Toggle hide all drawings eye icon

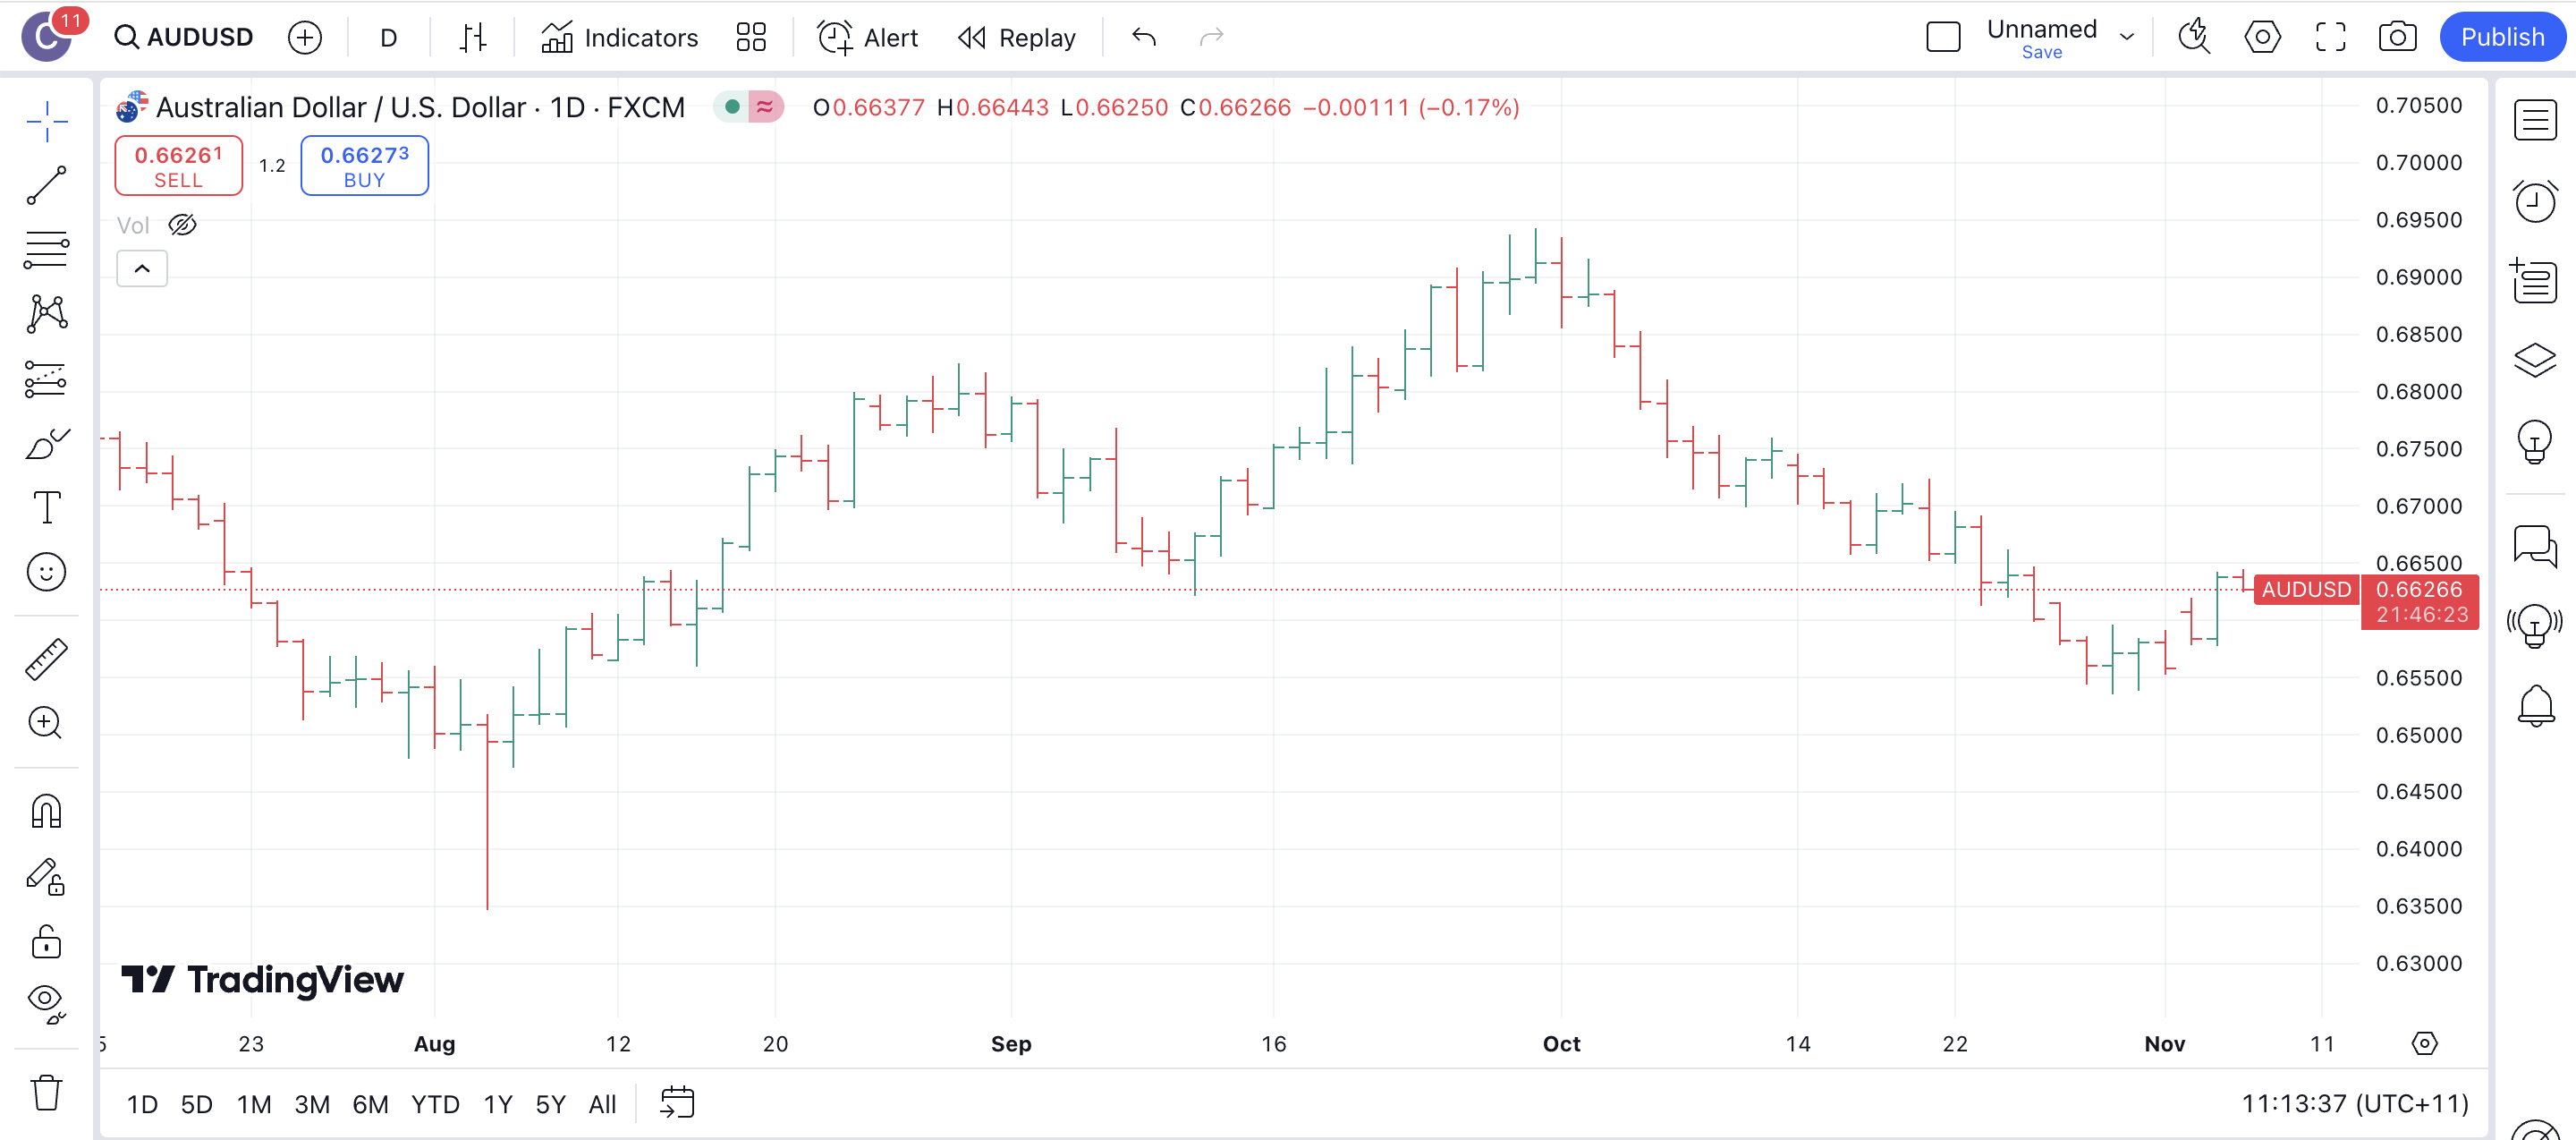pos(46,1001)
